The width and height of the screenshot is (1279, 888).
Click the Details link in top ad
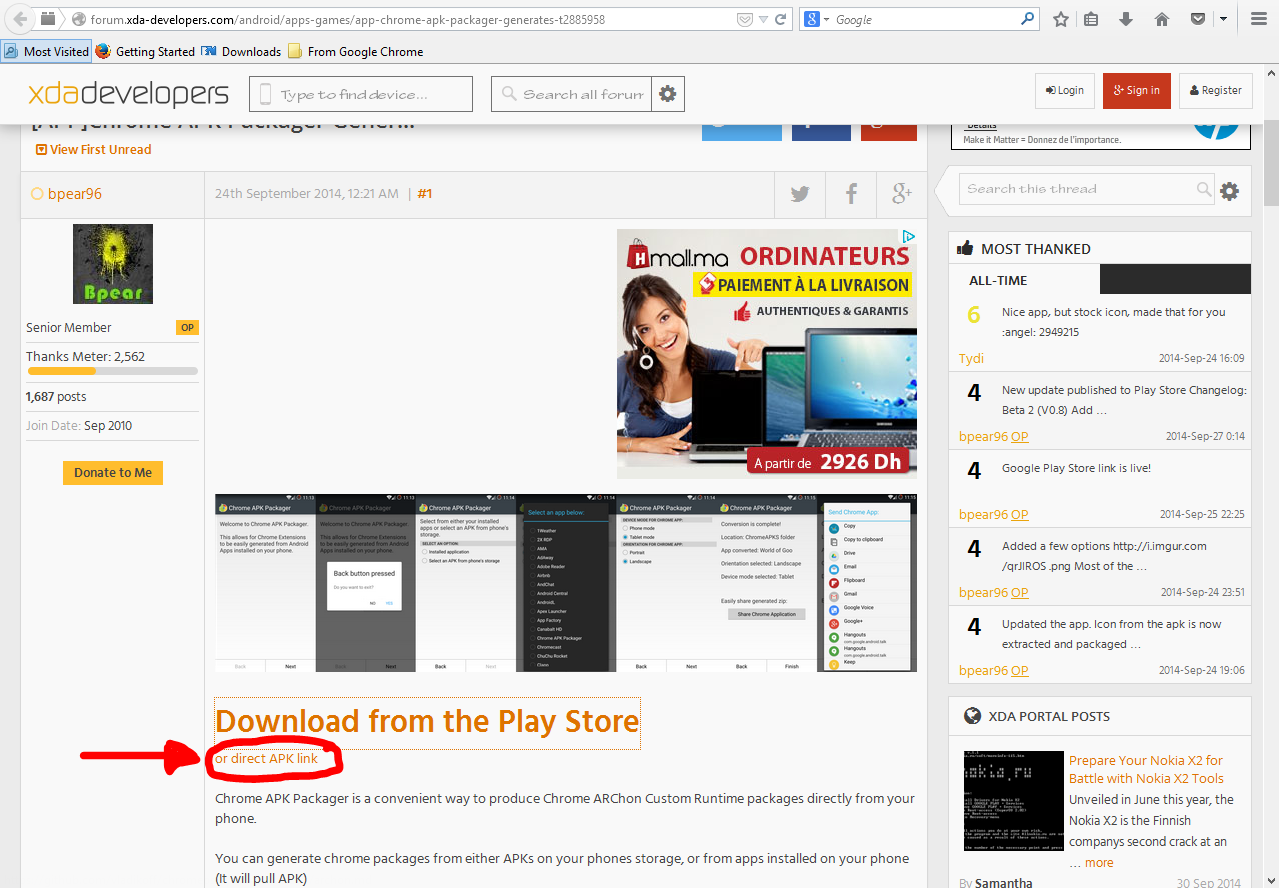click(x=981, y=126)
